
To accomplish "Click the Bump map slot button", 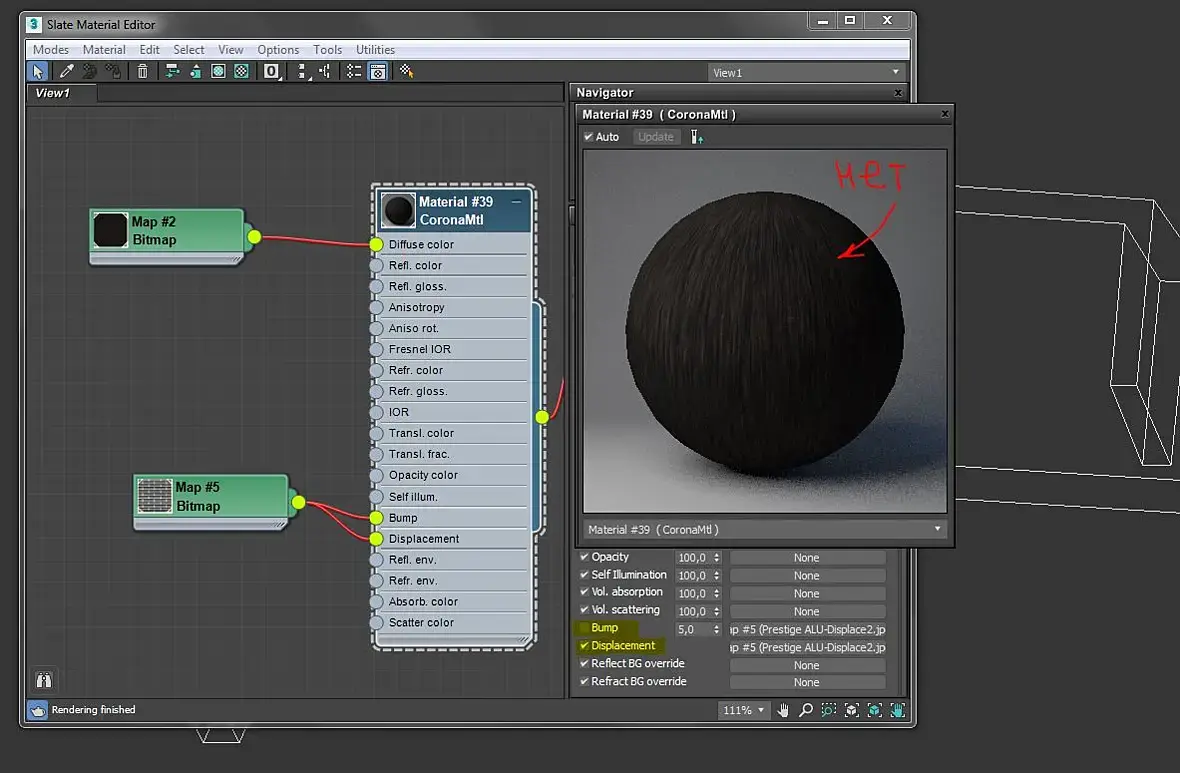I will click(x=807, y=630).
